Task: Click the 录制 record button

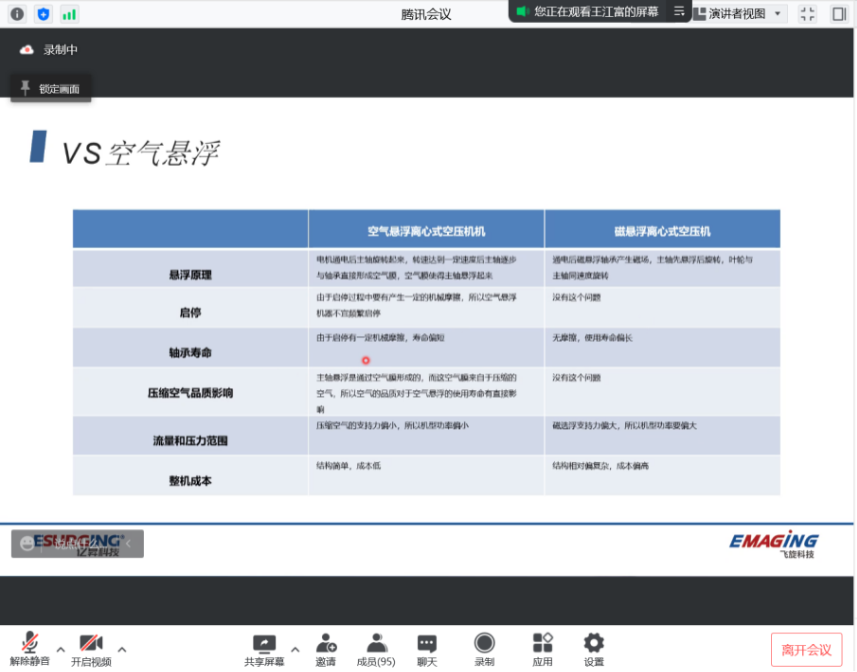Action: point(484,649)
